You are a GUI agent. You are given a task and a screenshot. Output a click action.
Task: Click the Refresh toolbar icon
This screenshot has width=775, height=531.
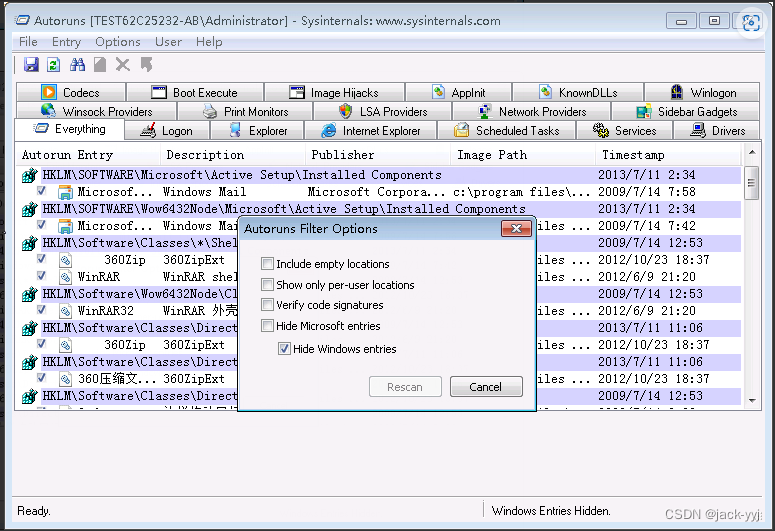point(53,65)
